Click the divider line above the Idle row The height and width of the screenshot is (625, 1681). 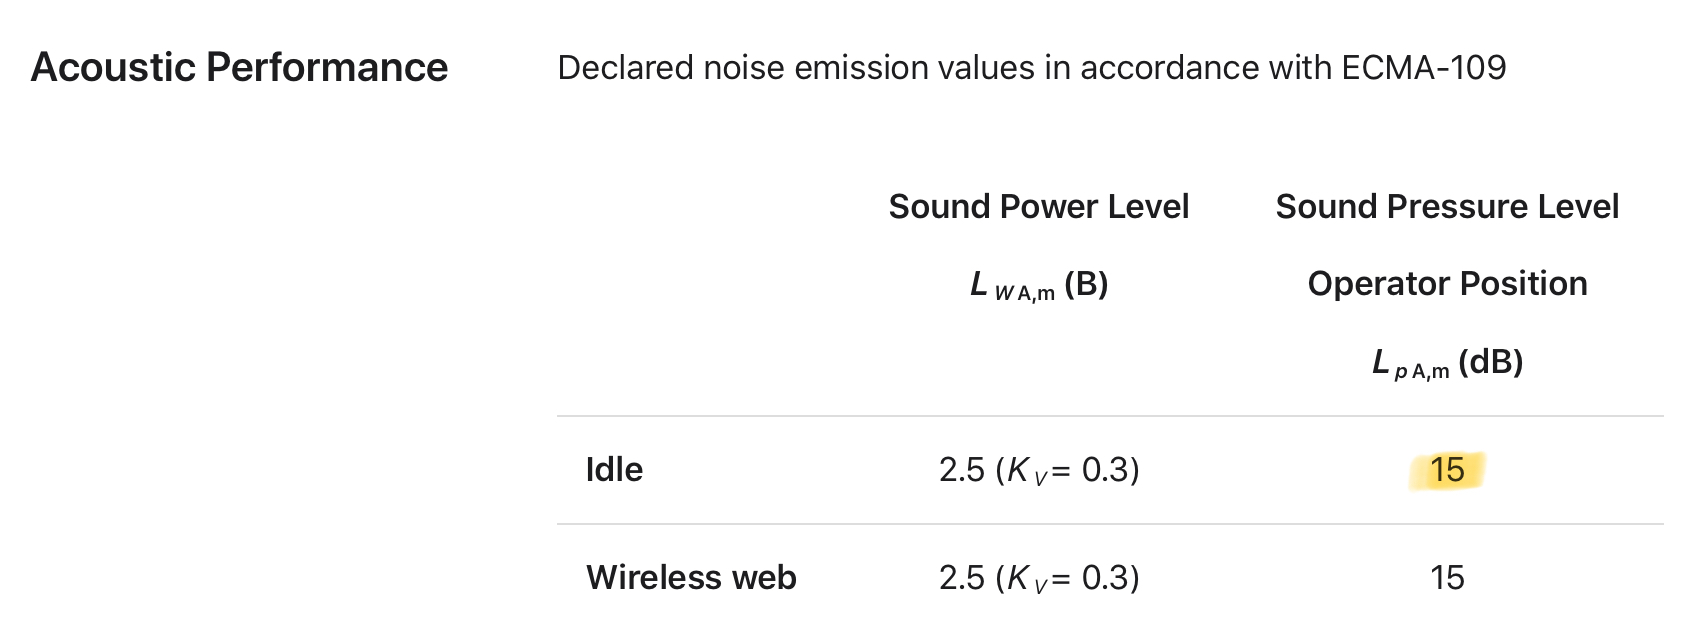1110,416
